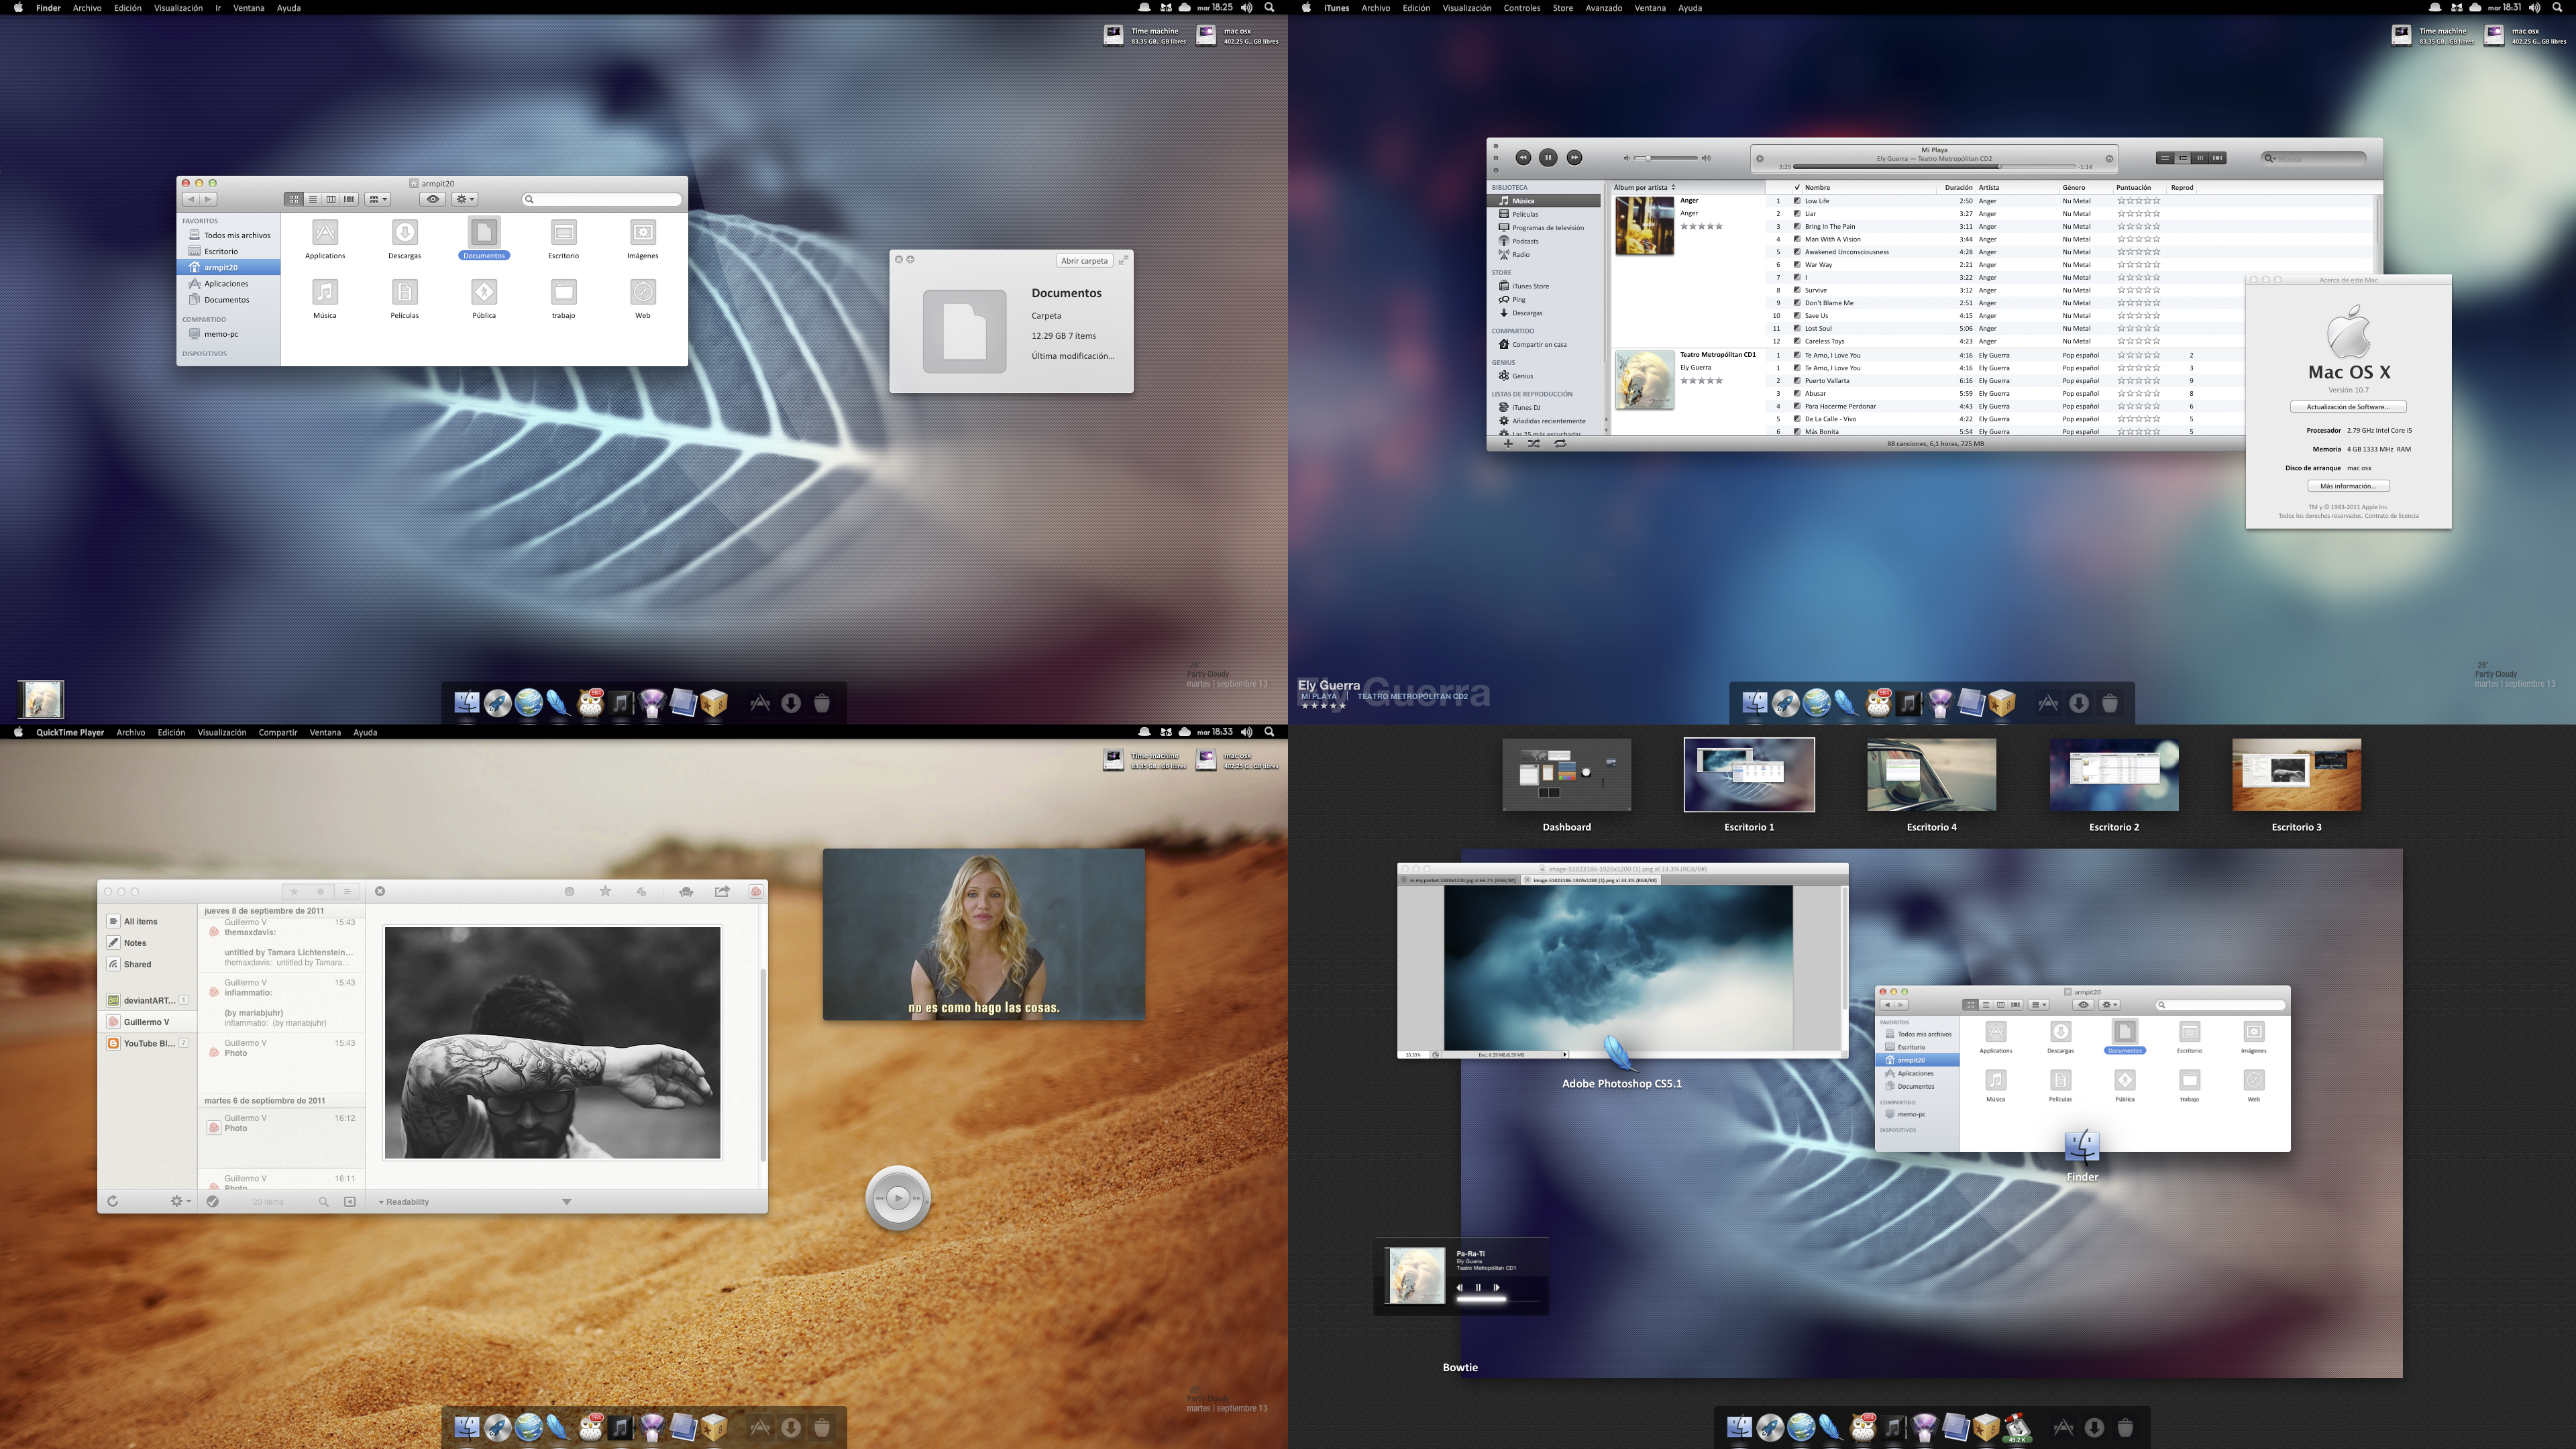The width and height of the screenshot is (2576, 1449).
Task: Click the magnifier search icon beside 20 items
Action: [x=324, y=1201]
